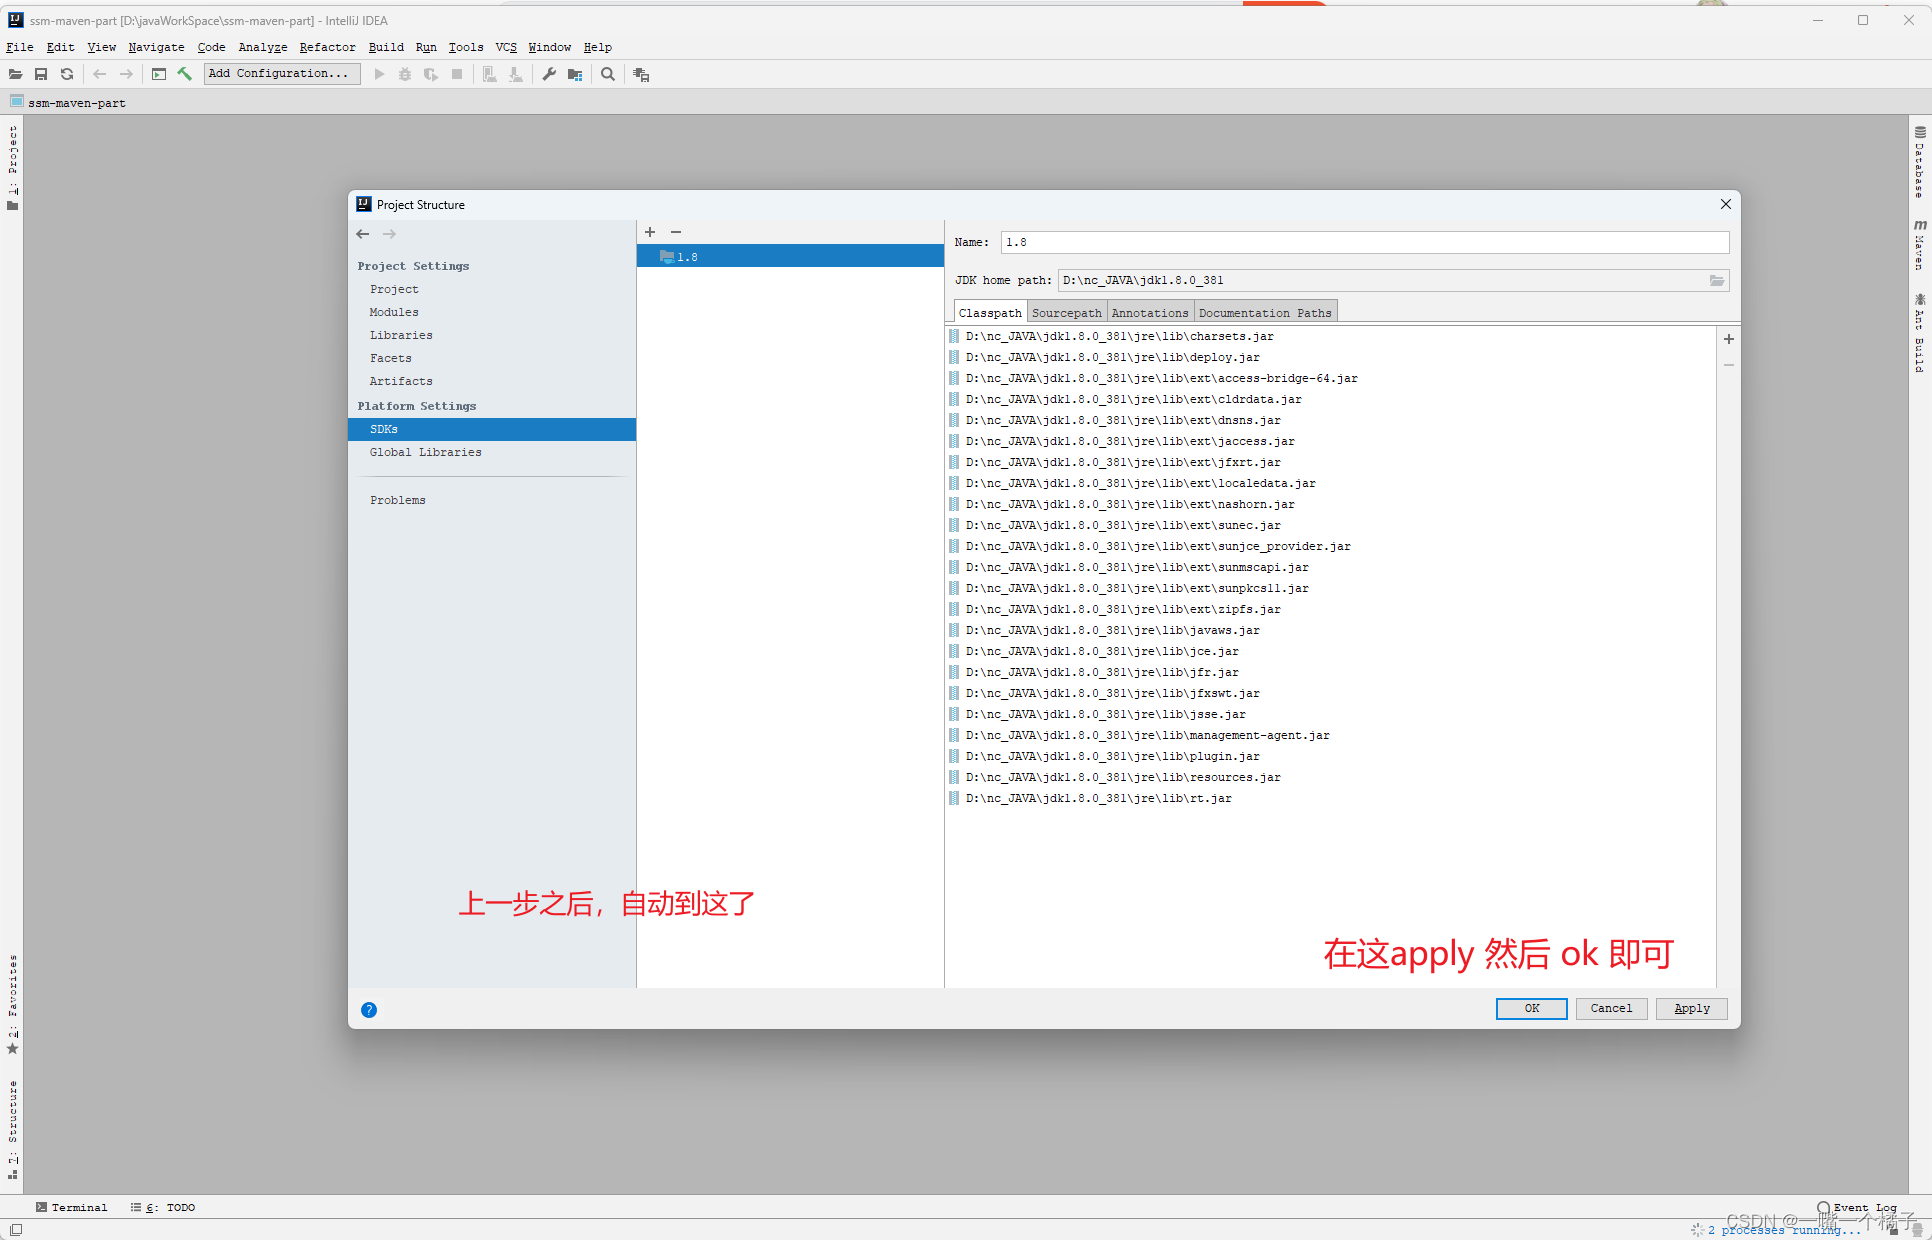
Task: Click the Run play icon
Action: (379, 74)
